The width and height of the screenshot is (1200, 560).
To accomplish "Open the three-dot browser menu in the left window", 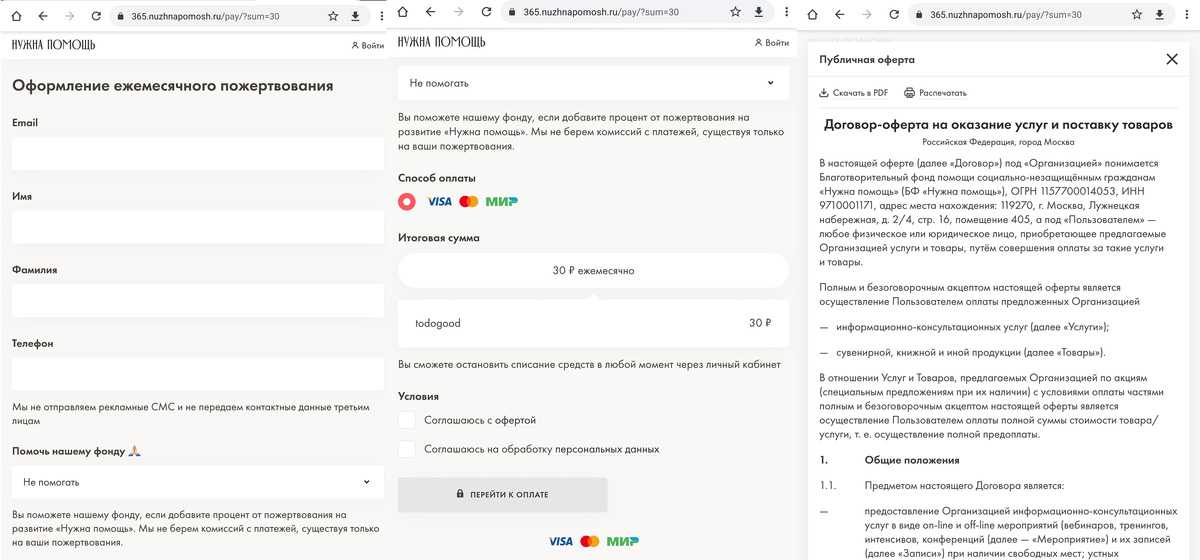I will (380, 16).
